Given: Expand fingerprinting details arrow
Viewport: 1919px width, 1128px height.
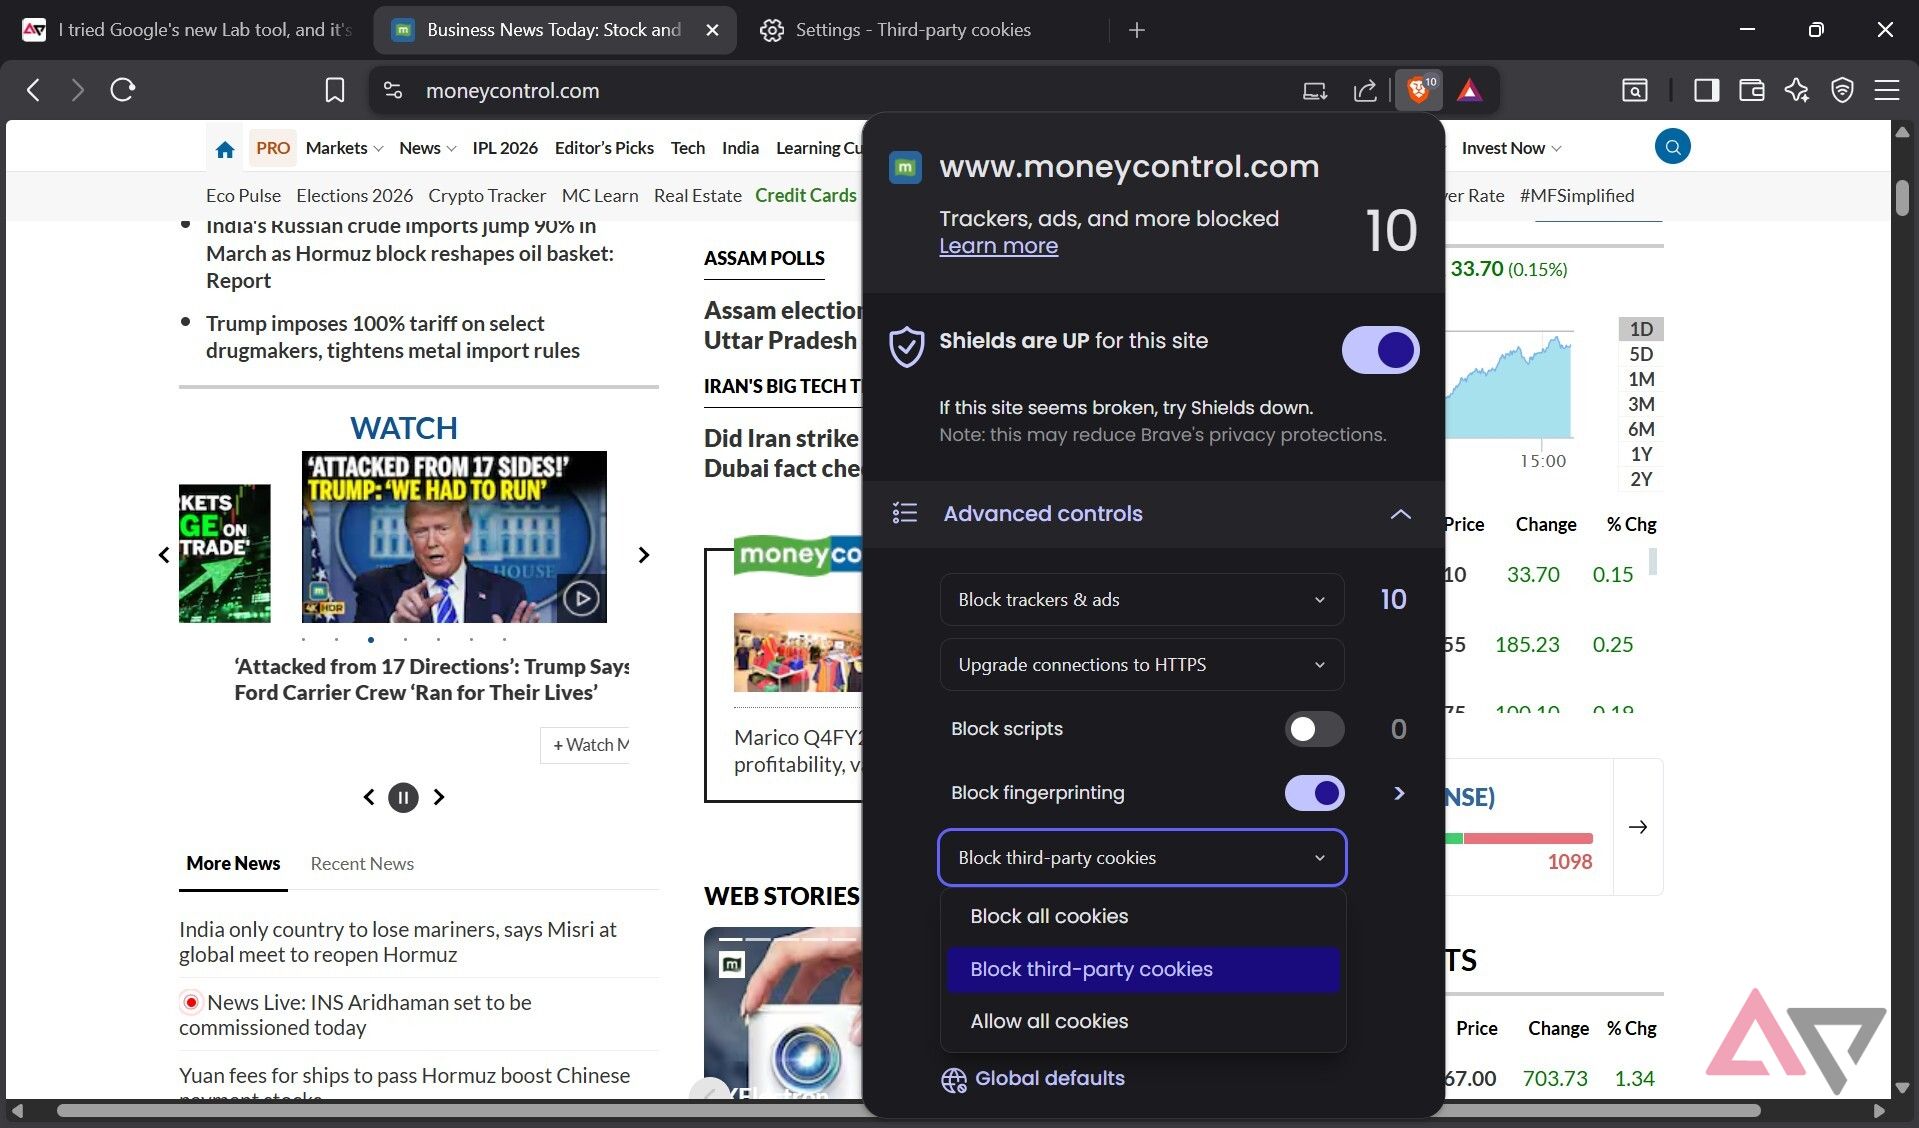Looking at the screenshot, I should (x=1399, y=793).
